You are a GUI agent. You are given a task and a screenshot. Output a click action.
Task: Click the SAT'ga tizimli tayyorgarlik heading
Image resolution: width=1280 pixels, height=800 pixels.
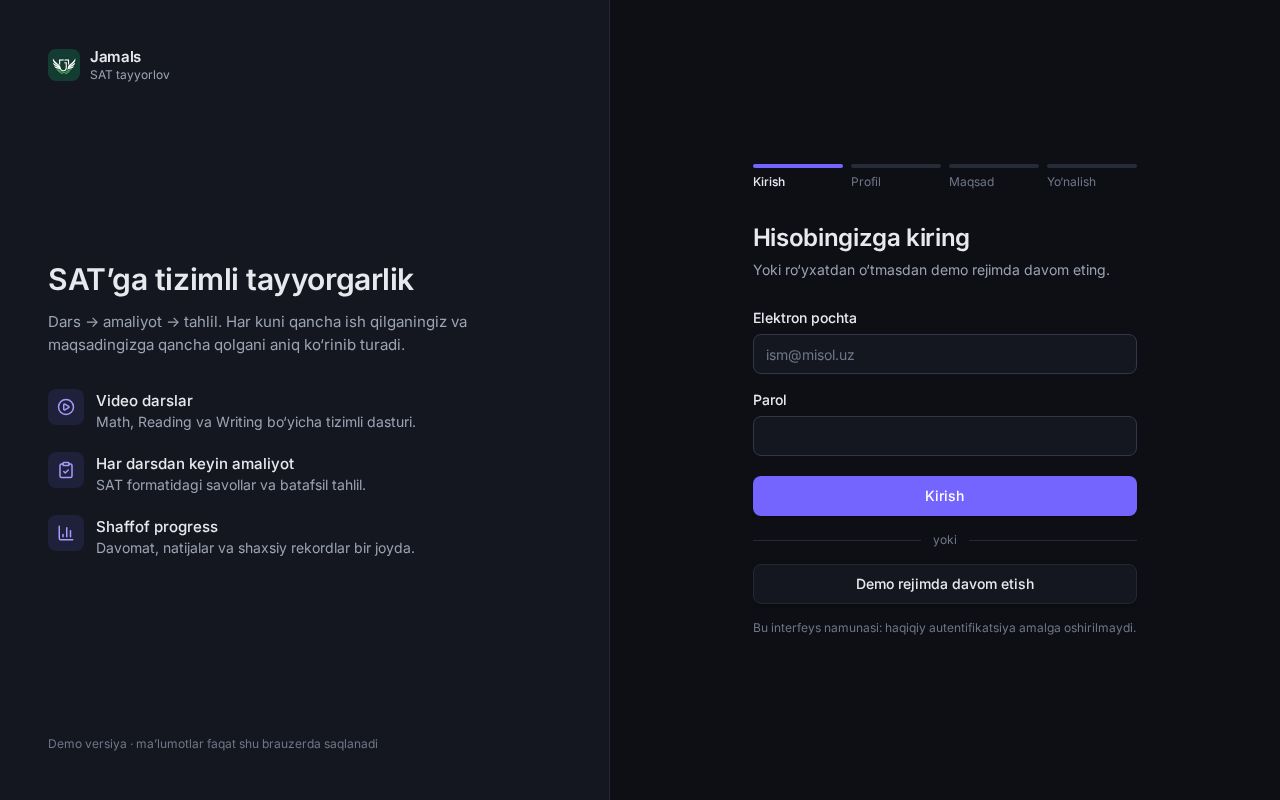(x=231, y=280)
